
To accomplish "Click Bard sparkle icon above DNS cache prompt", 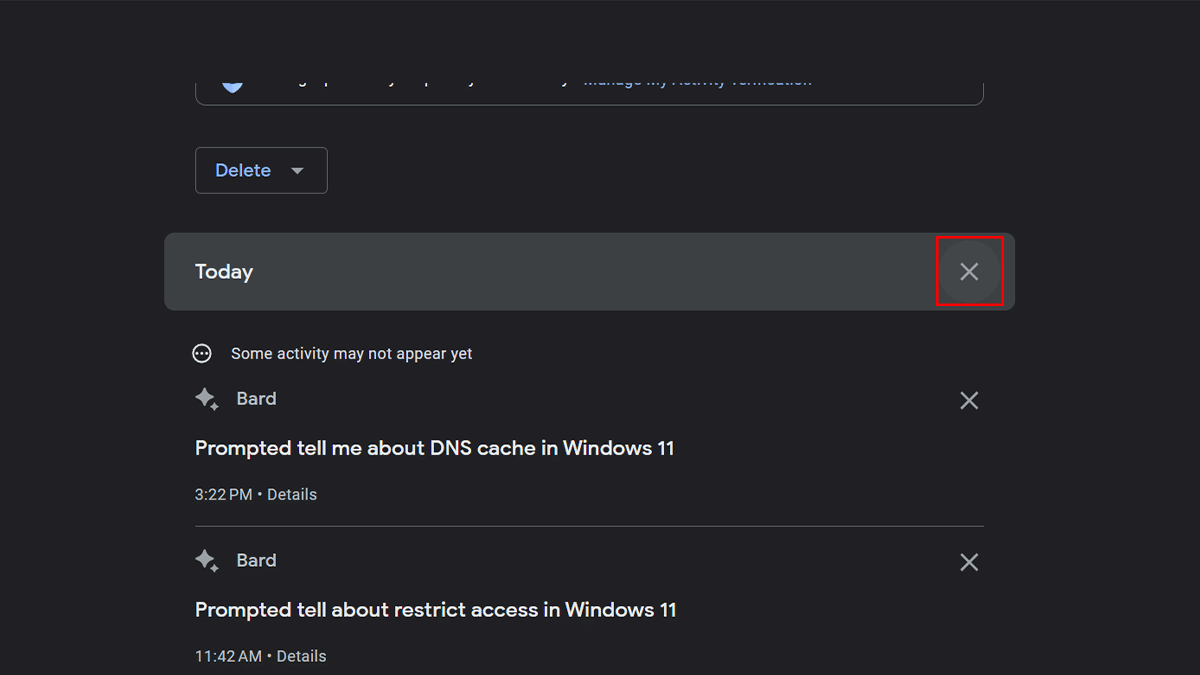I will point(207,399).
